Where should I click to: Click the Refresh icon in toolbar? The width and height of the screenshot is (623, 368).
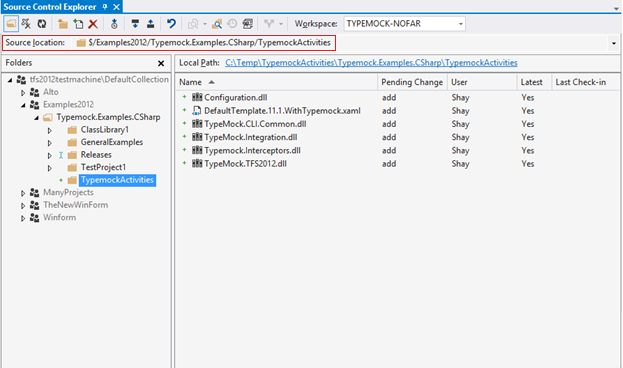(42, 24)
